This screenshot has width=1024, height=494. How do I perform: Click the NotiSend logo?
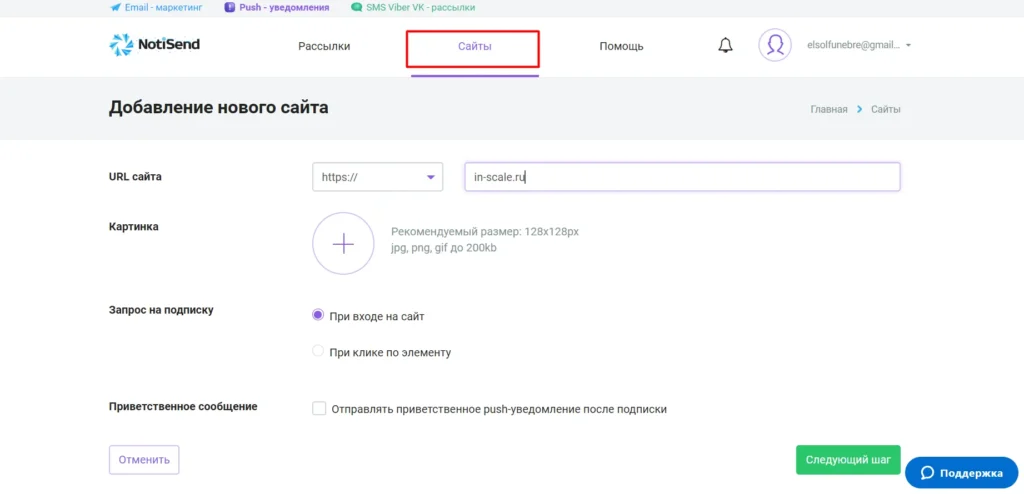click(155, 44)
